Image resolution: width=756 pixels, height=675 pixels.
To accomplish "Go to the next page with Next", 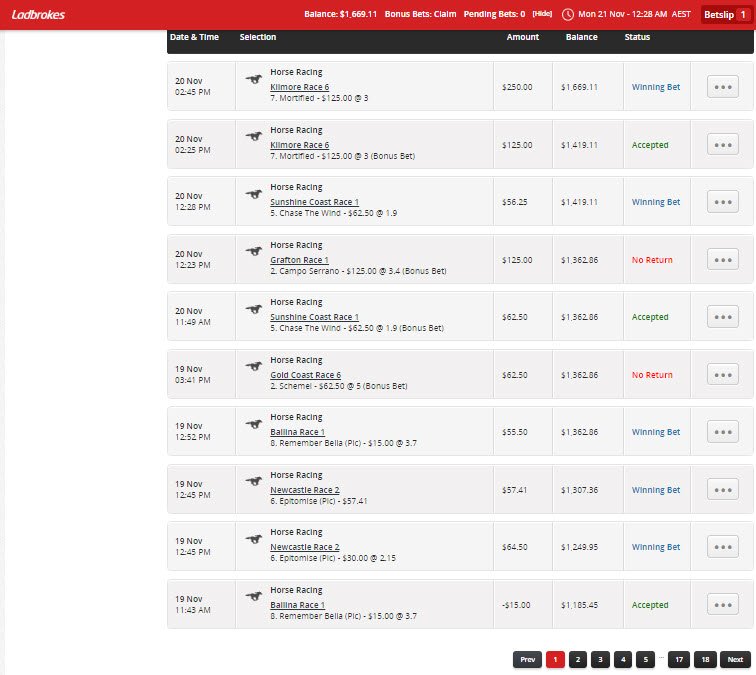I will tap(735, 659).
